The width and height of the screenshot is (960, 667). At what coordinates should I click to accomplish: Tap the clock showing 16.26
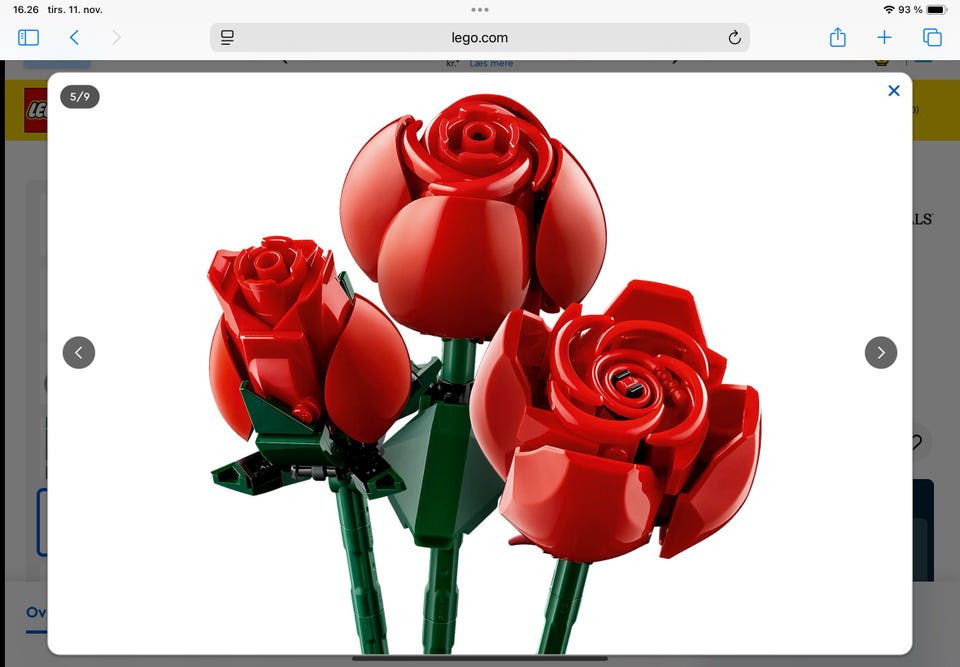26,10
